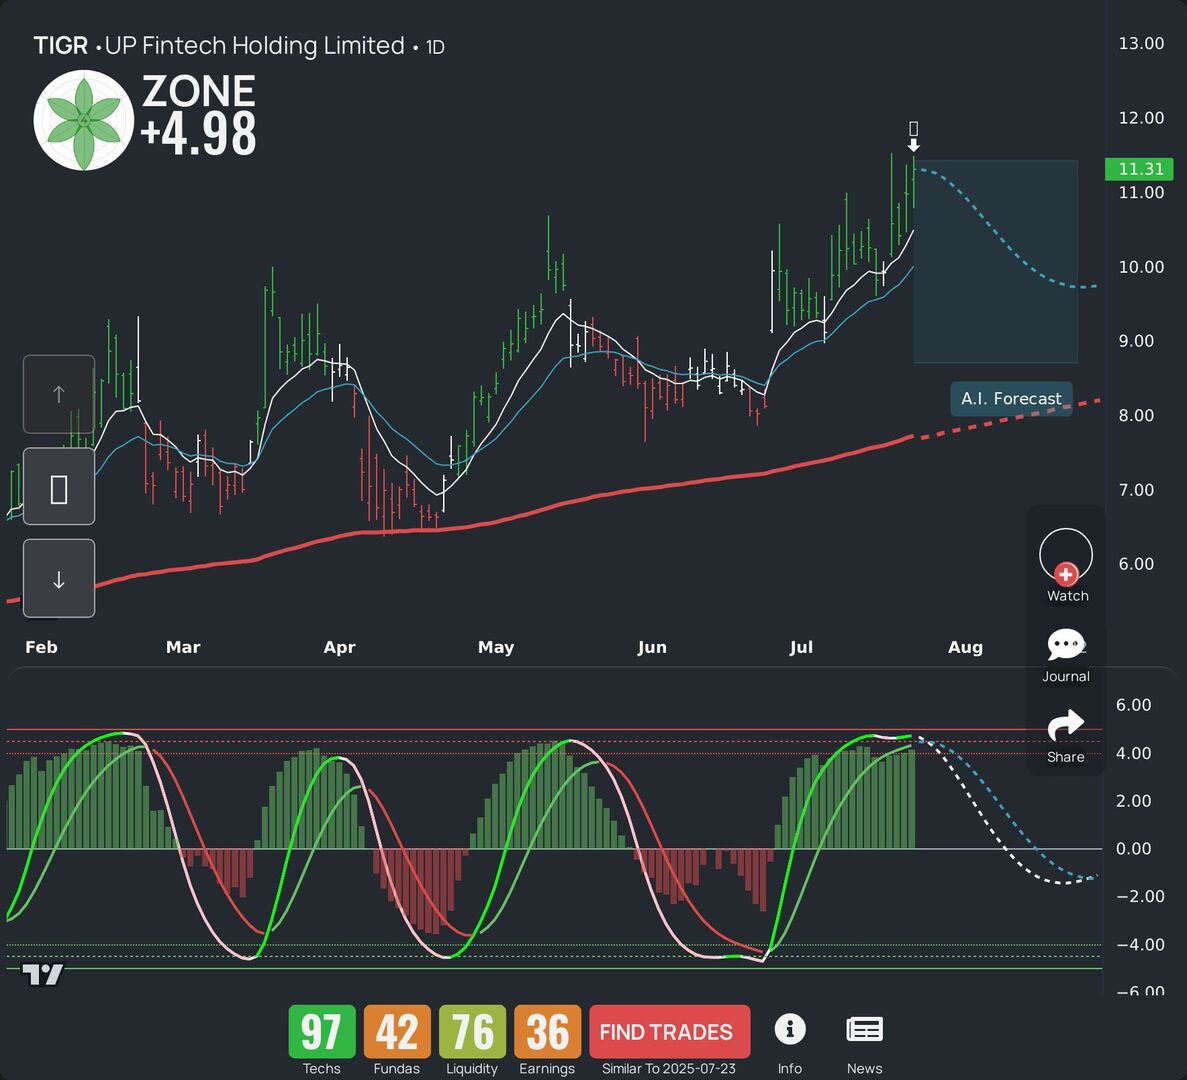Click the 11.31 current price tag
Viewport: 1187px width, 1080px height.
pyautogui.click(x=1139, y=169)
